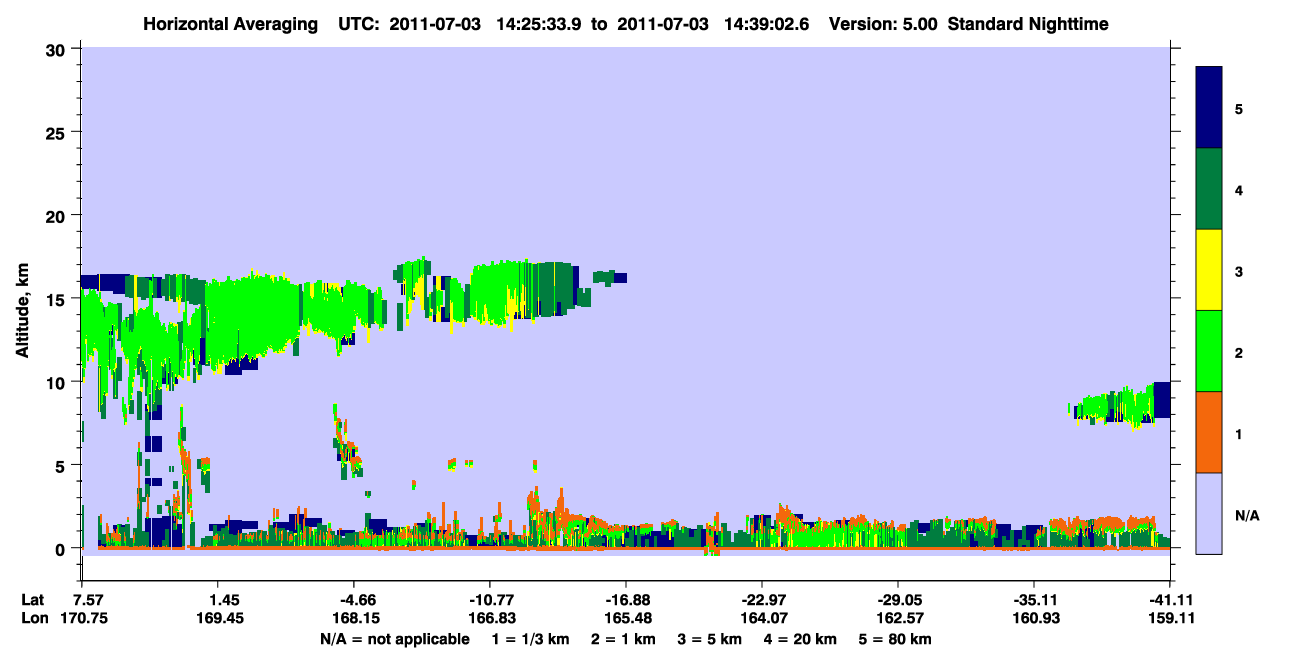Click latitude value -22.97
This screenshot has height=667, width=1300.
(762, 600)
